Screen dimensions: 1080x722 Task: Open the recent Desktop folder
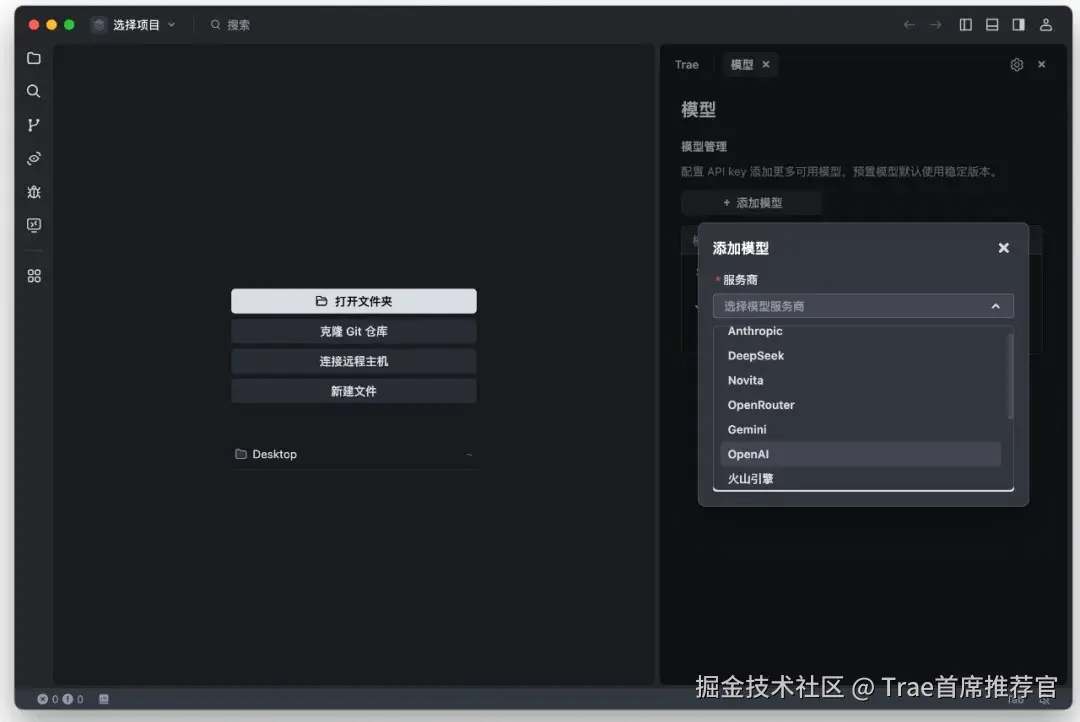pyautogui.click(x=353, y=454)
